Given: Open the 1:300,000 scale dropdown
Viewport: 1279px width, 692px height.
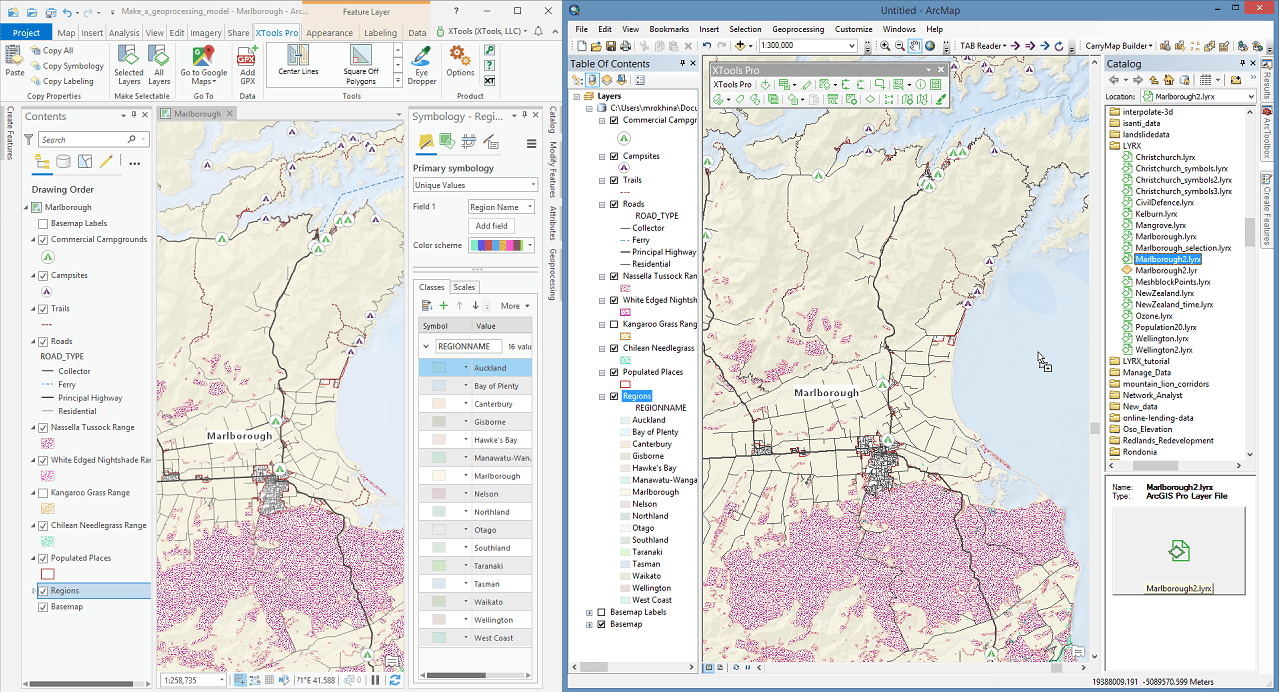Looking at the screenshot, I should point(853,44).
